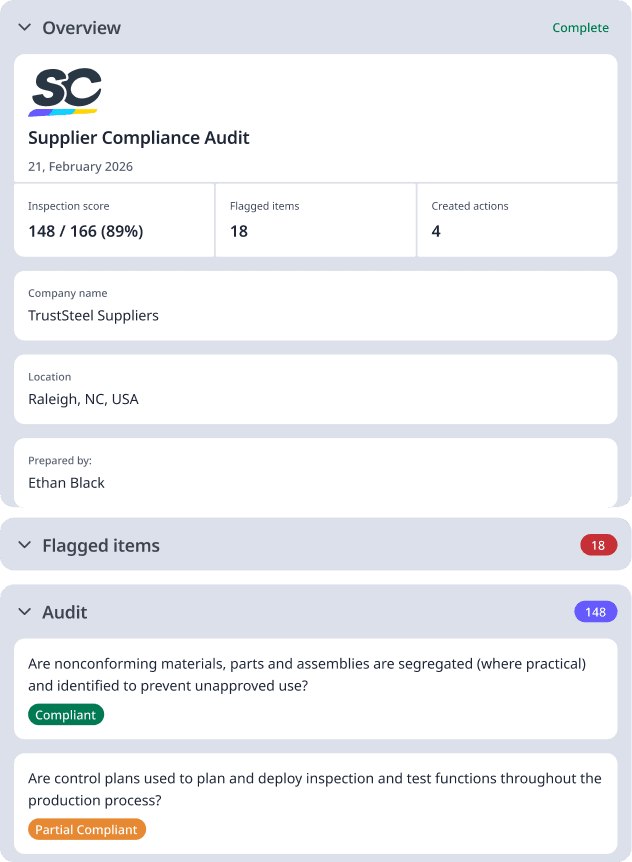Select the orange Partial Compliant status pill
632x862 pixels.
click(x=86, y=828)
